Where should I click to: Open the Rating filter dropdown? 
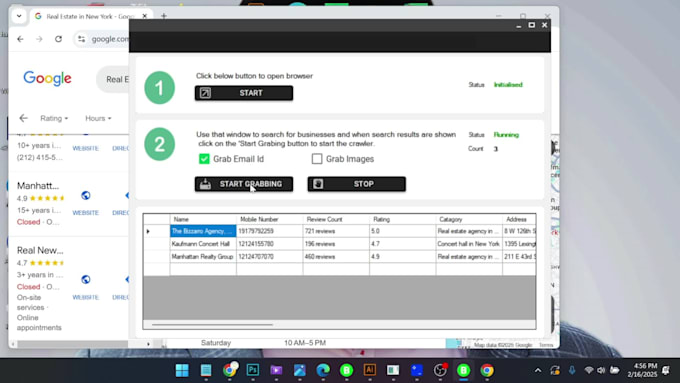coord(54,118)
